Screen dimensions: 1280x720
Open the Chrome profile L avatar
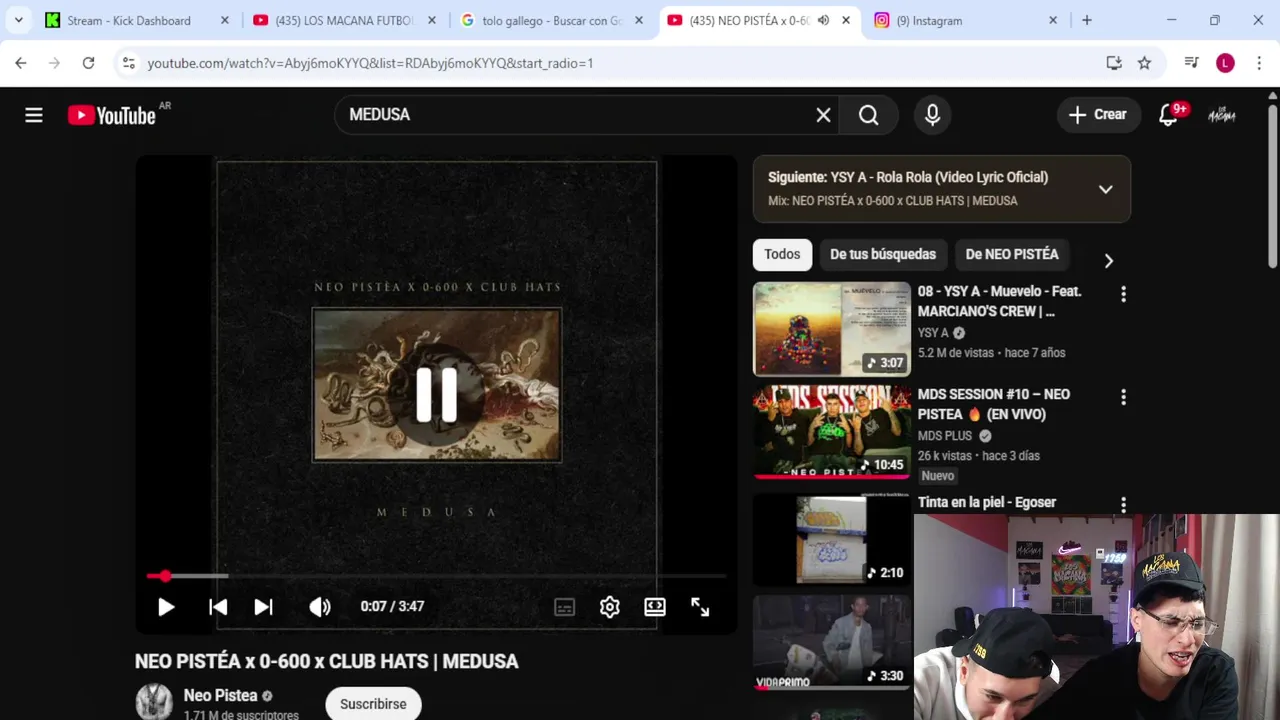point(1225,63)
